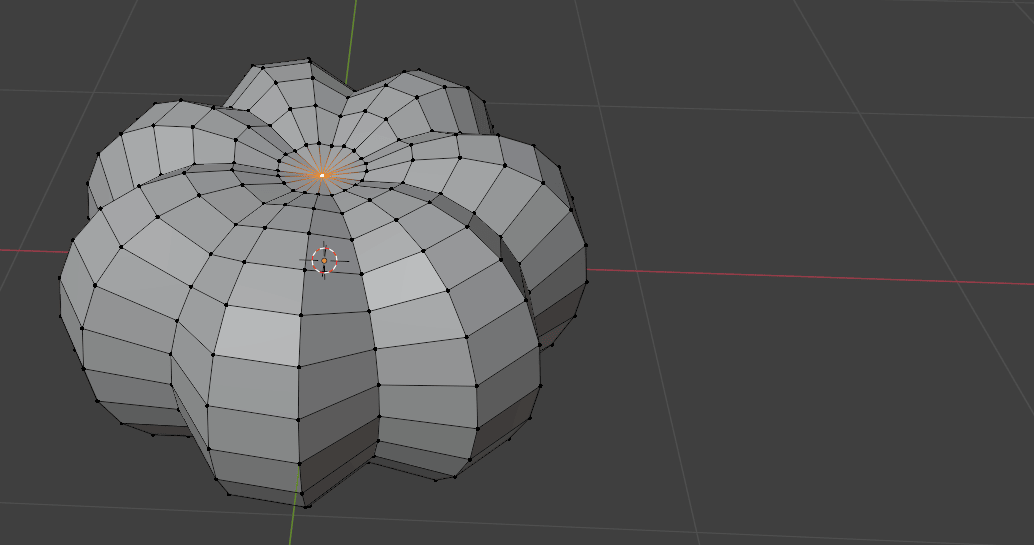The height and width of the screenshot is (545, 1034).
Task: Select the leftmost vertex of the mesh silhouette
Action: coord(60,277)
